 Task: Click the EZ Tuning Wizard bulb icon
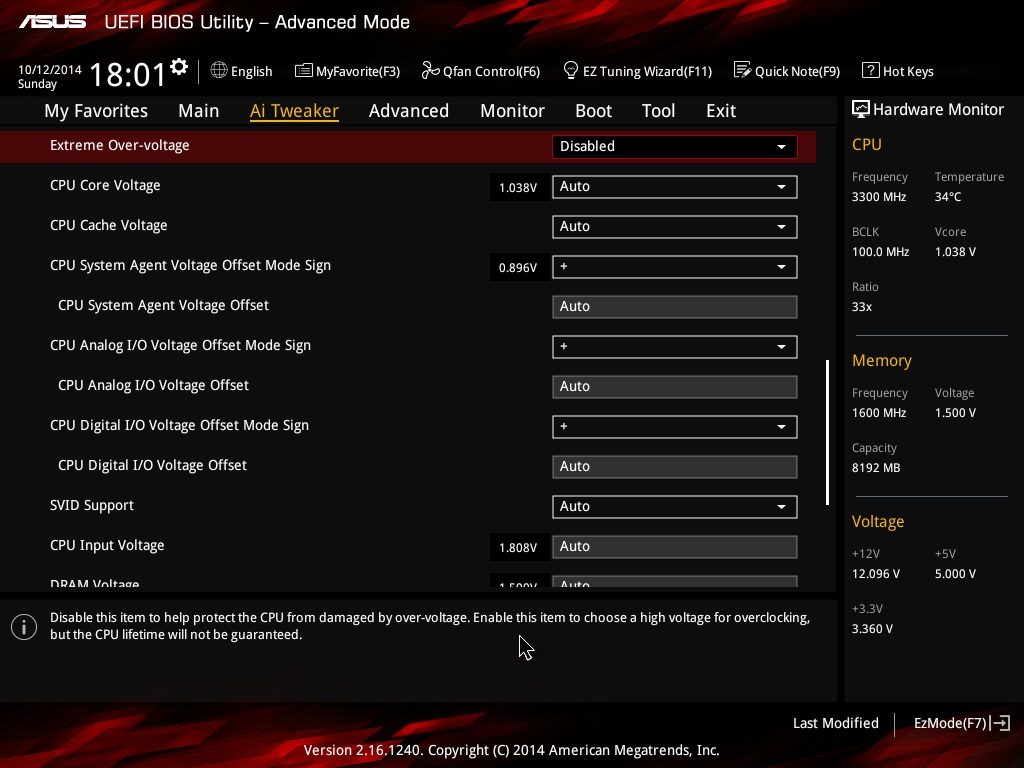570,70
